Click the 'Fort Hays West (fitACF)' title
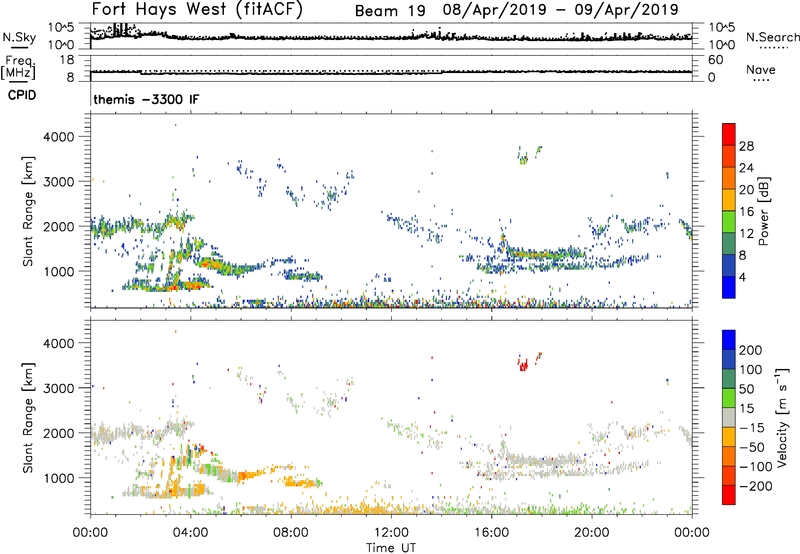800x554 pixels. point(197,9)
